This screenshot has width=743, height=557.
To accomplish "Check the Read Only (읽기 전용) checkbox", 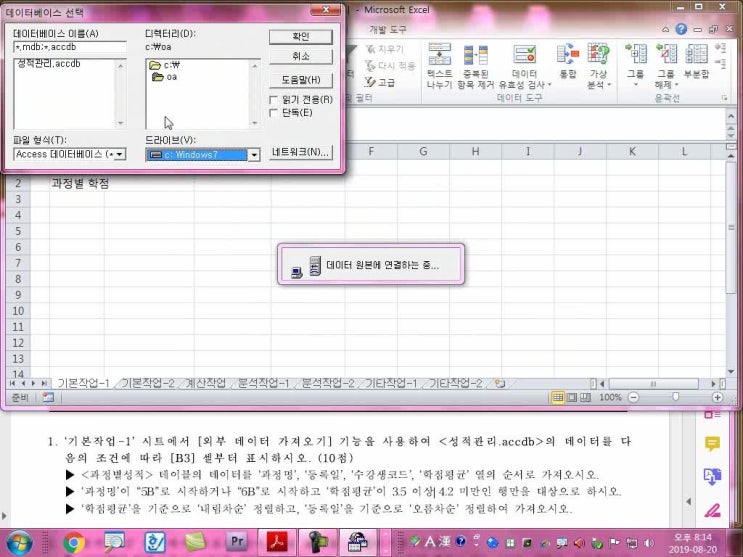I will [x=273, y=100].
